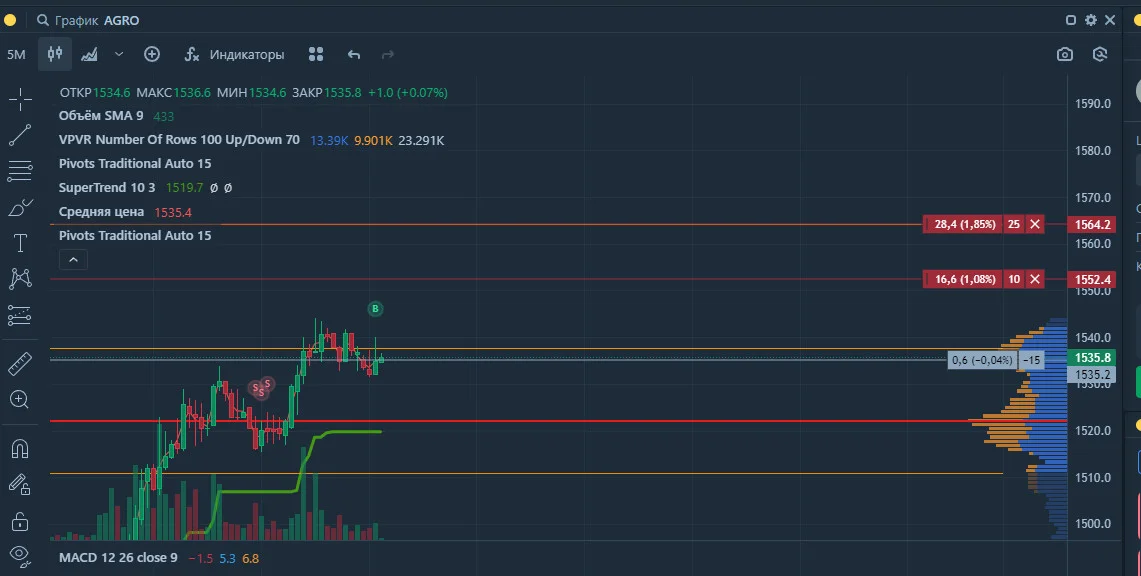Select the crosshair cursor tool
The height and width of the screenshot is (576, 1141).
tap(20, 99)
